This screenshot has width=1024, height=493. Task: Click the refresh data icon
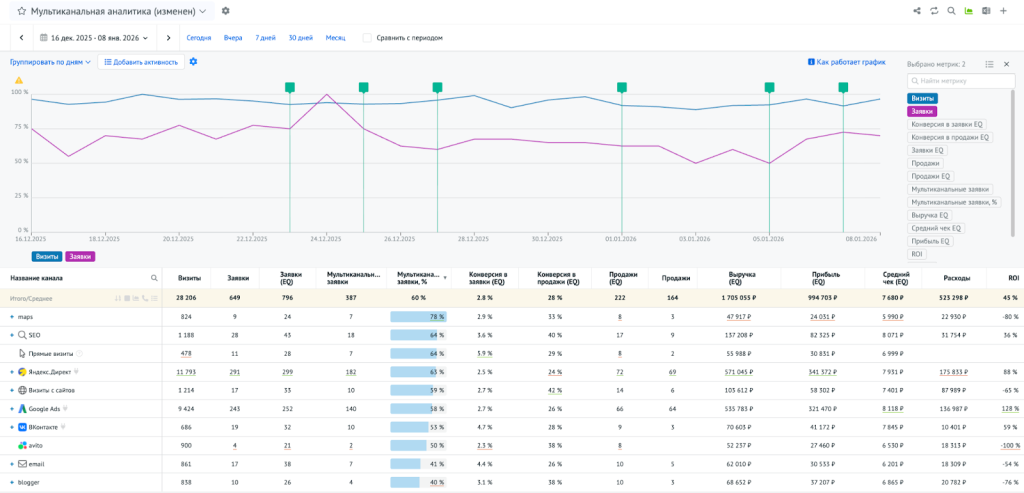coord(934,11)
